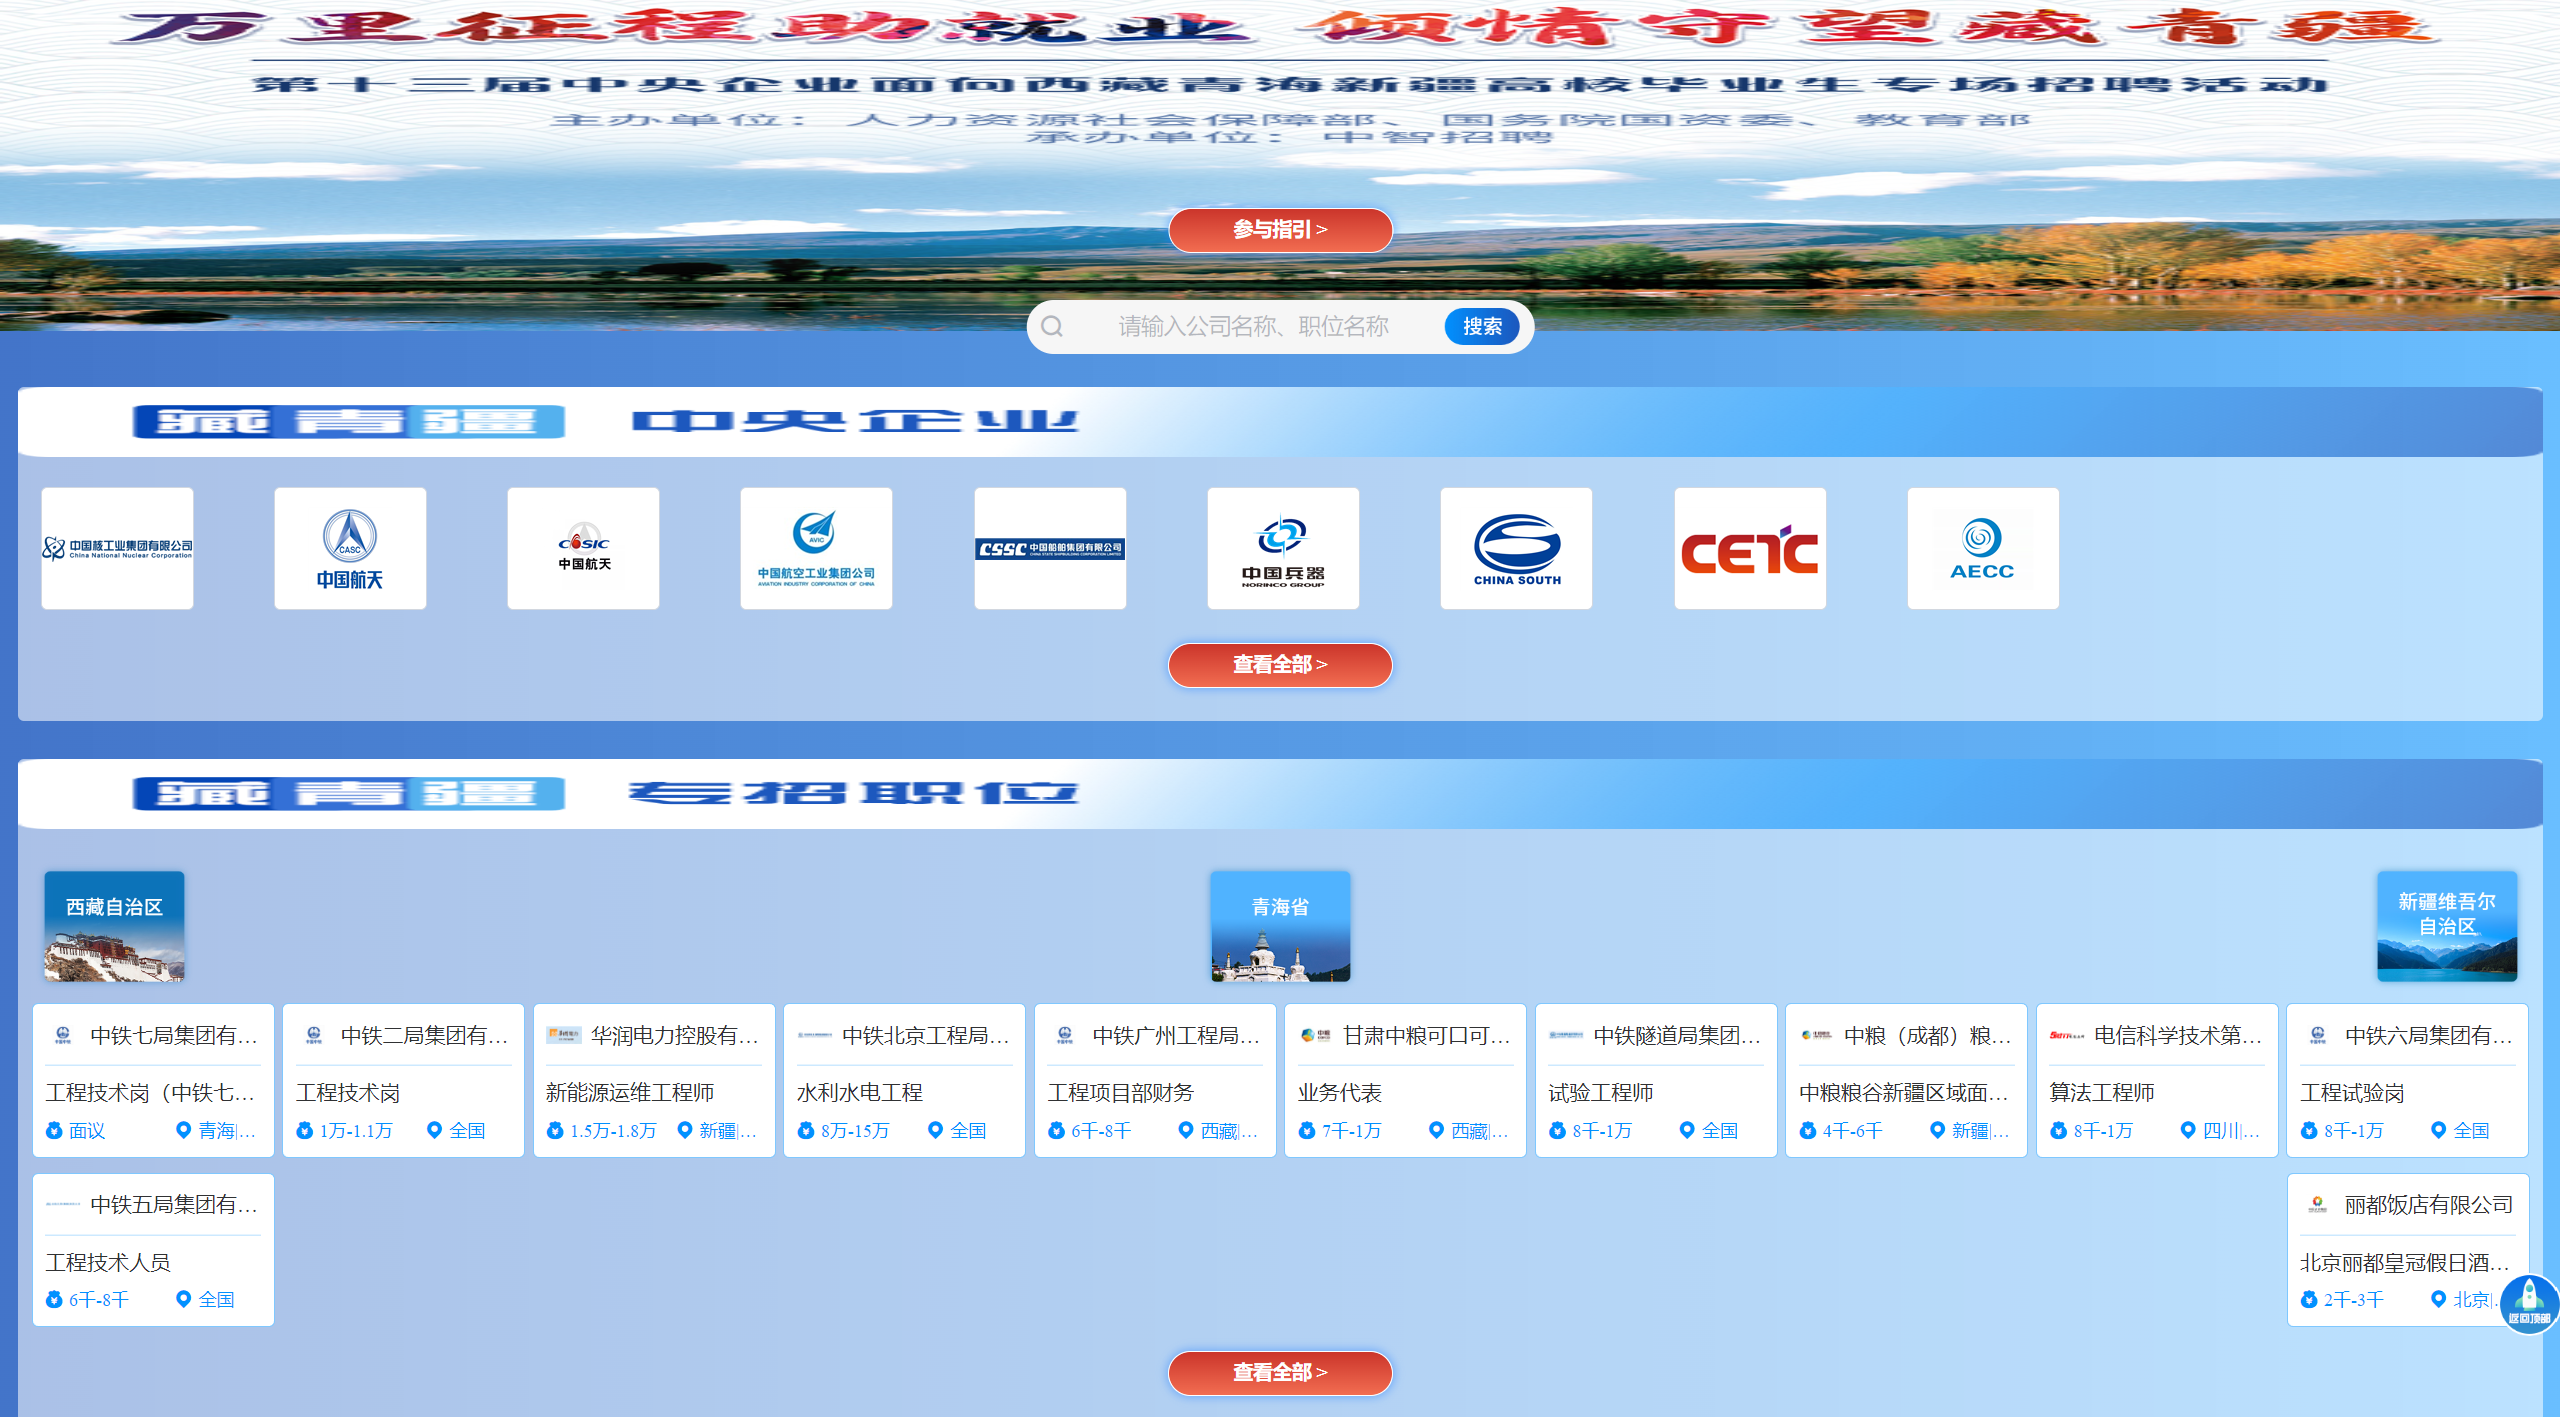
Task: Click 查看全部 under central enterprises logos
Action: [1280, 665]
